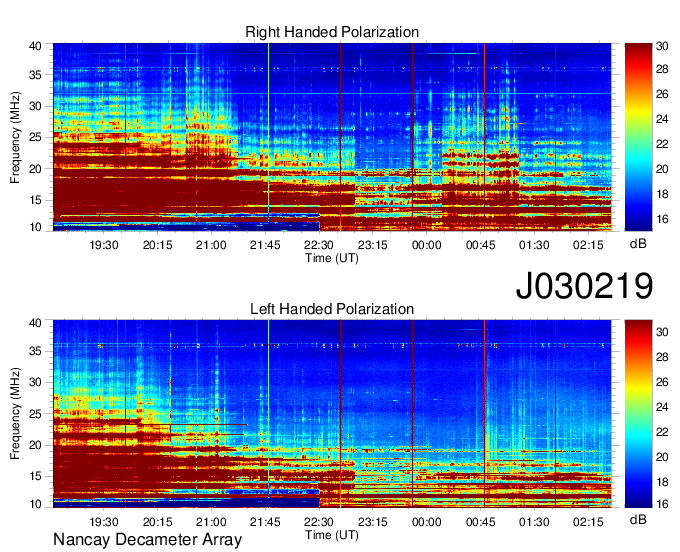Click "Frequency (MHz)" axis label of Right Handed plot
Screen dimensions: 680x552
coord(15,137)
